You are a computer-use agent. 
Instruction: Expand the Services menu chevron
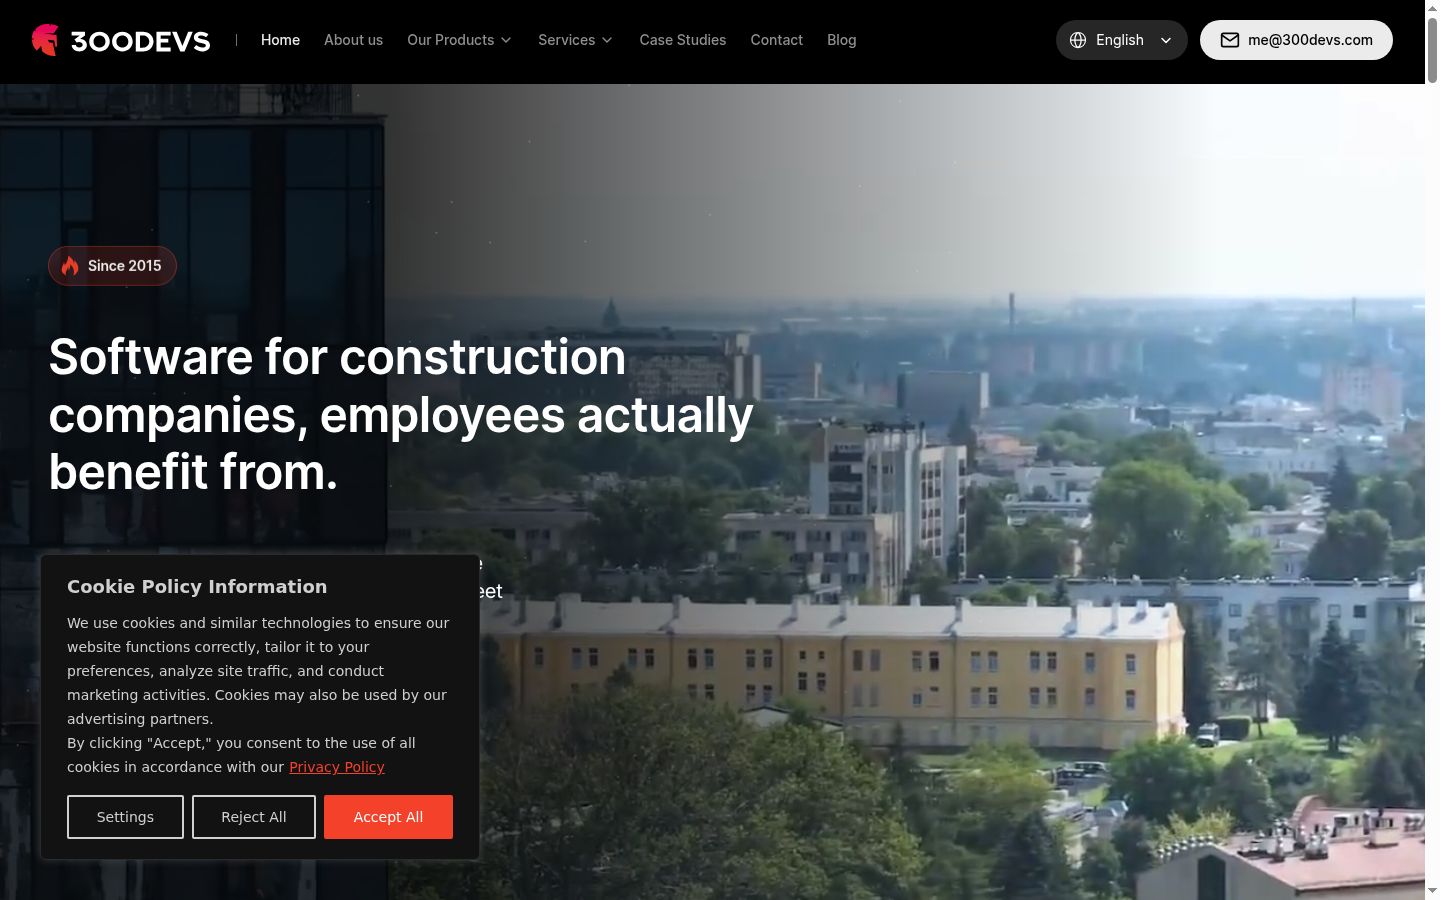(x=607, y=40)
